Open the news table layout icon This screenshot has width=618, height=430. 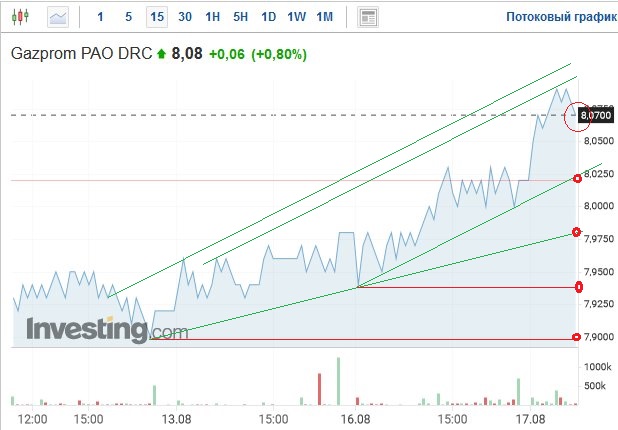(x=368, y=17)
